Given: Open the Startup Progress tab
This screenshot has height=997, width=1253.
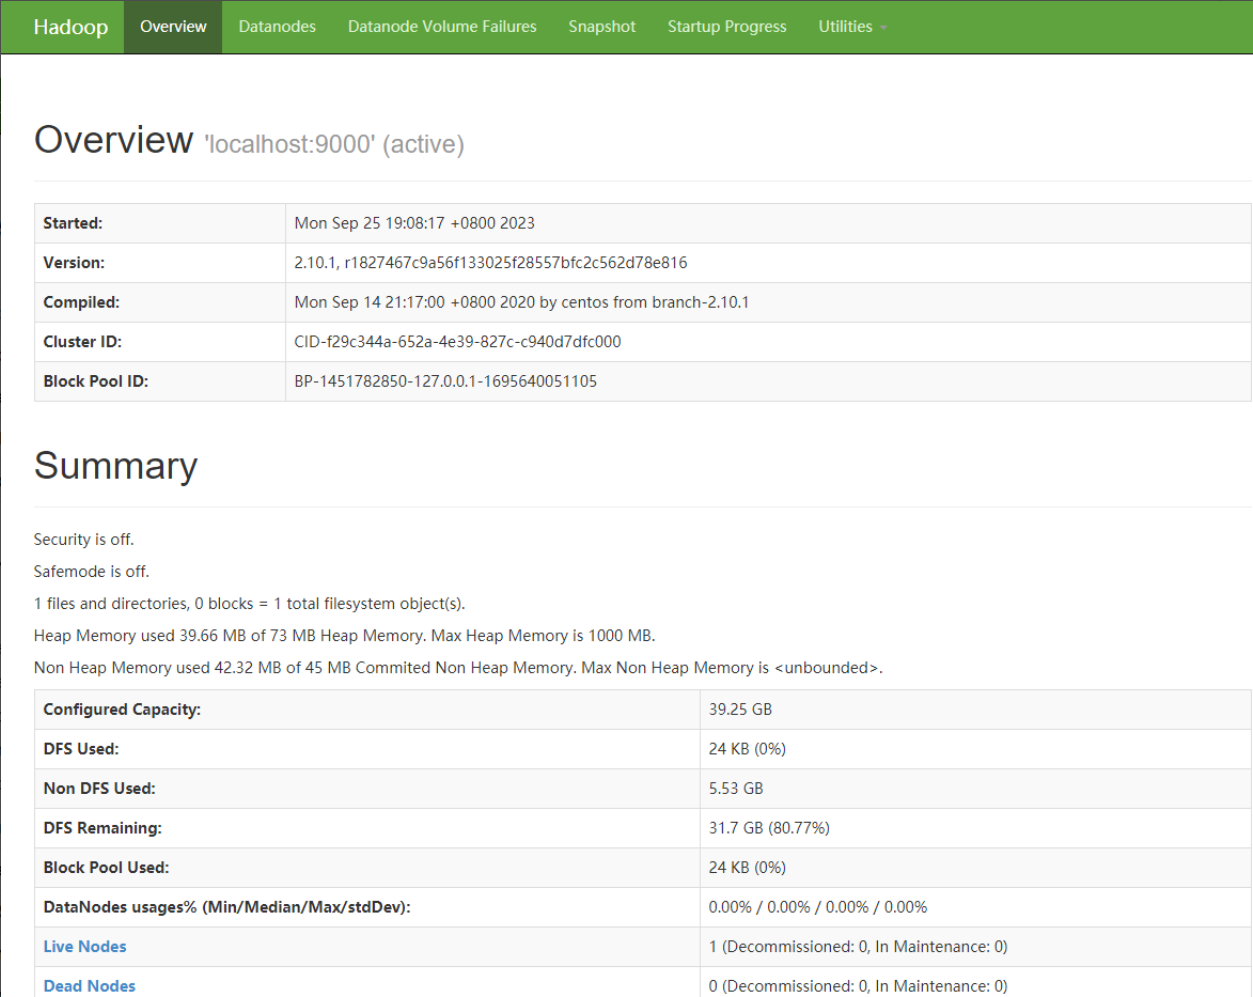Looking at the screenshot, I should [727, 27].
